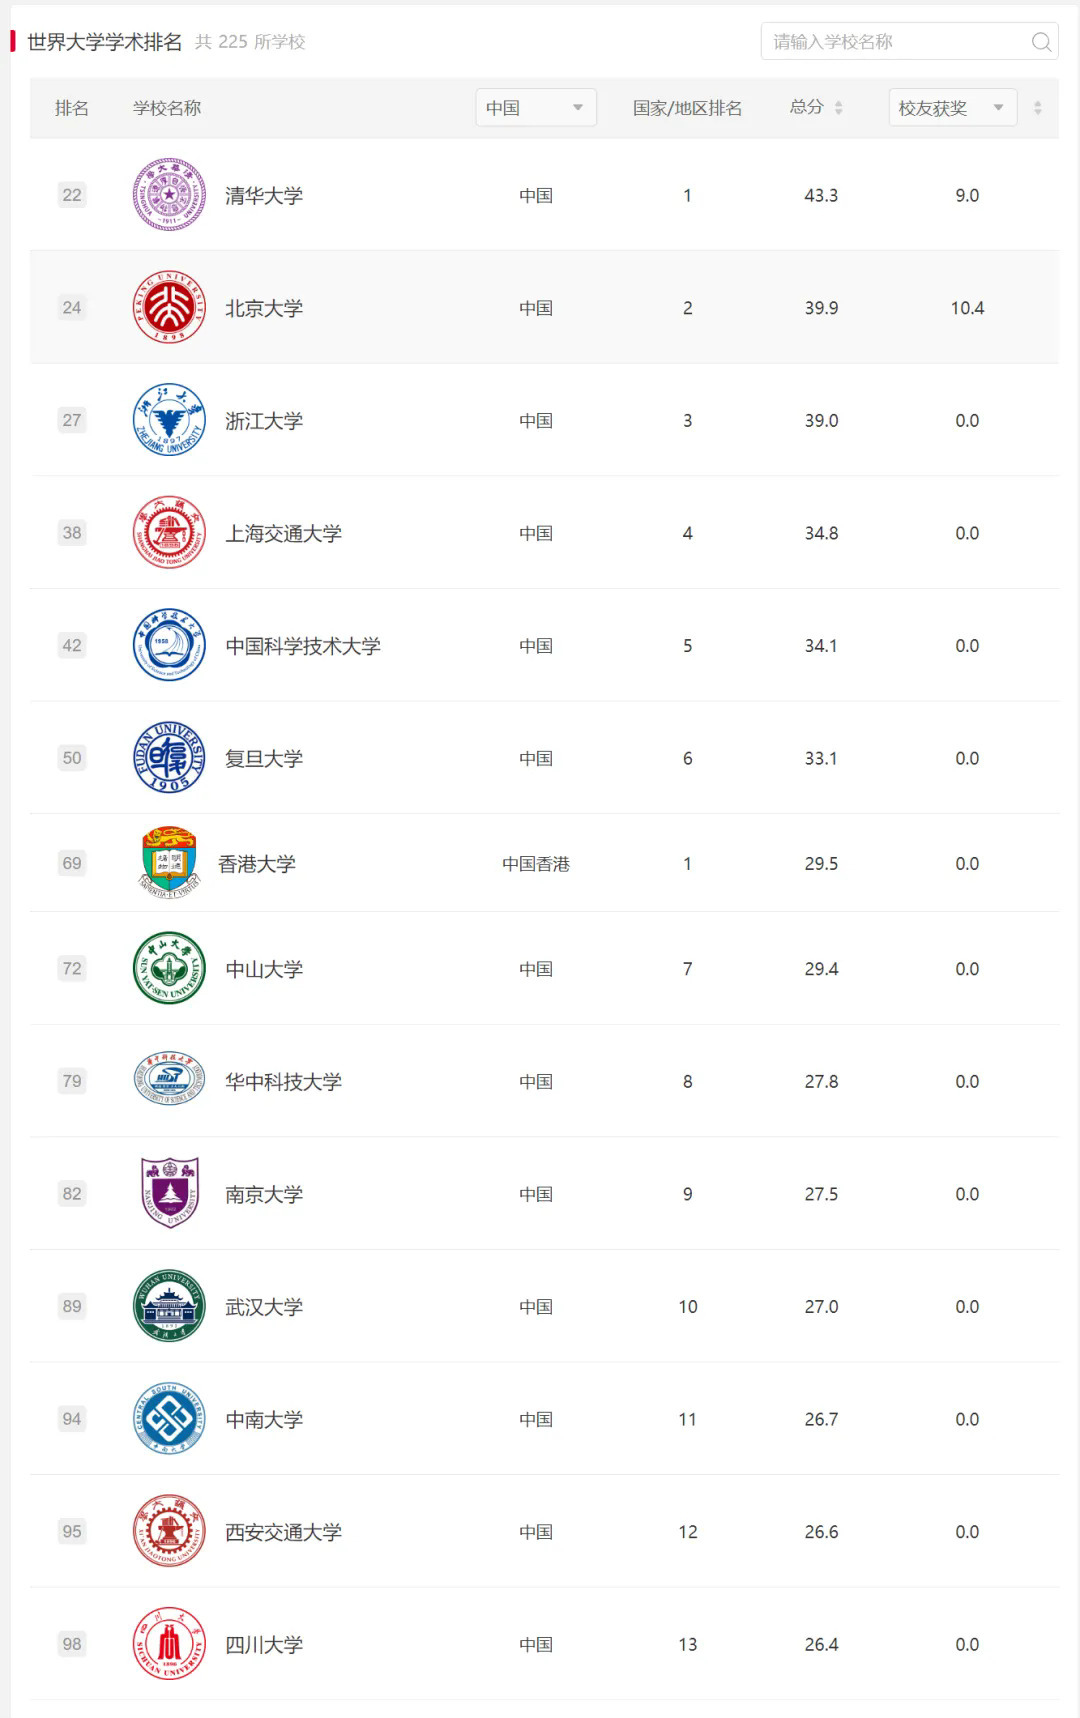
Task: Open the 中国 country filter dropdown
Action: [x=535, y=108]
